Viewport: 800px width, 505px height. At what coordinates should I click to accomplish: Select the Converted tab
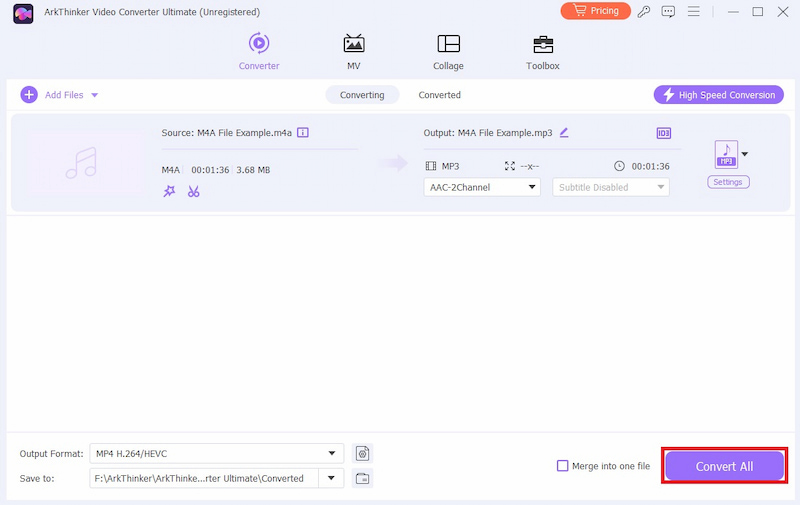tap(439, 95)
